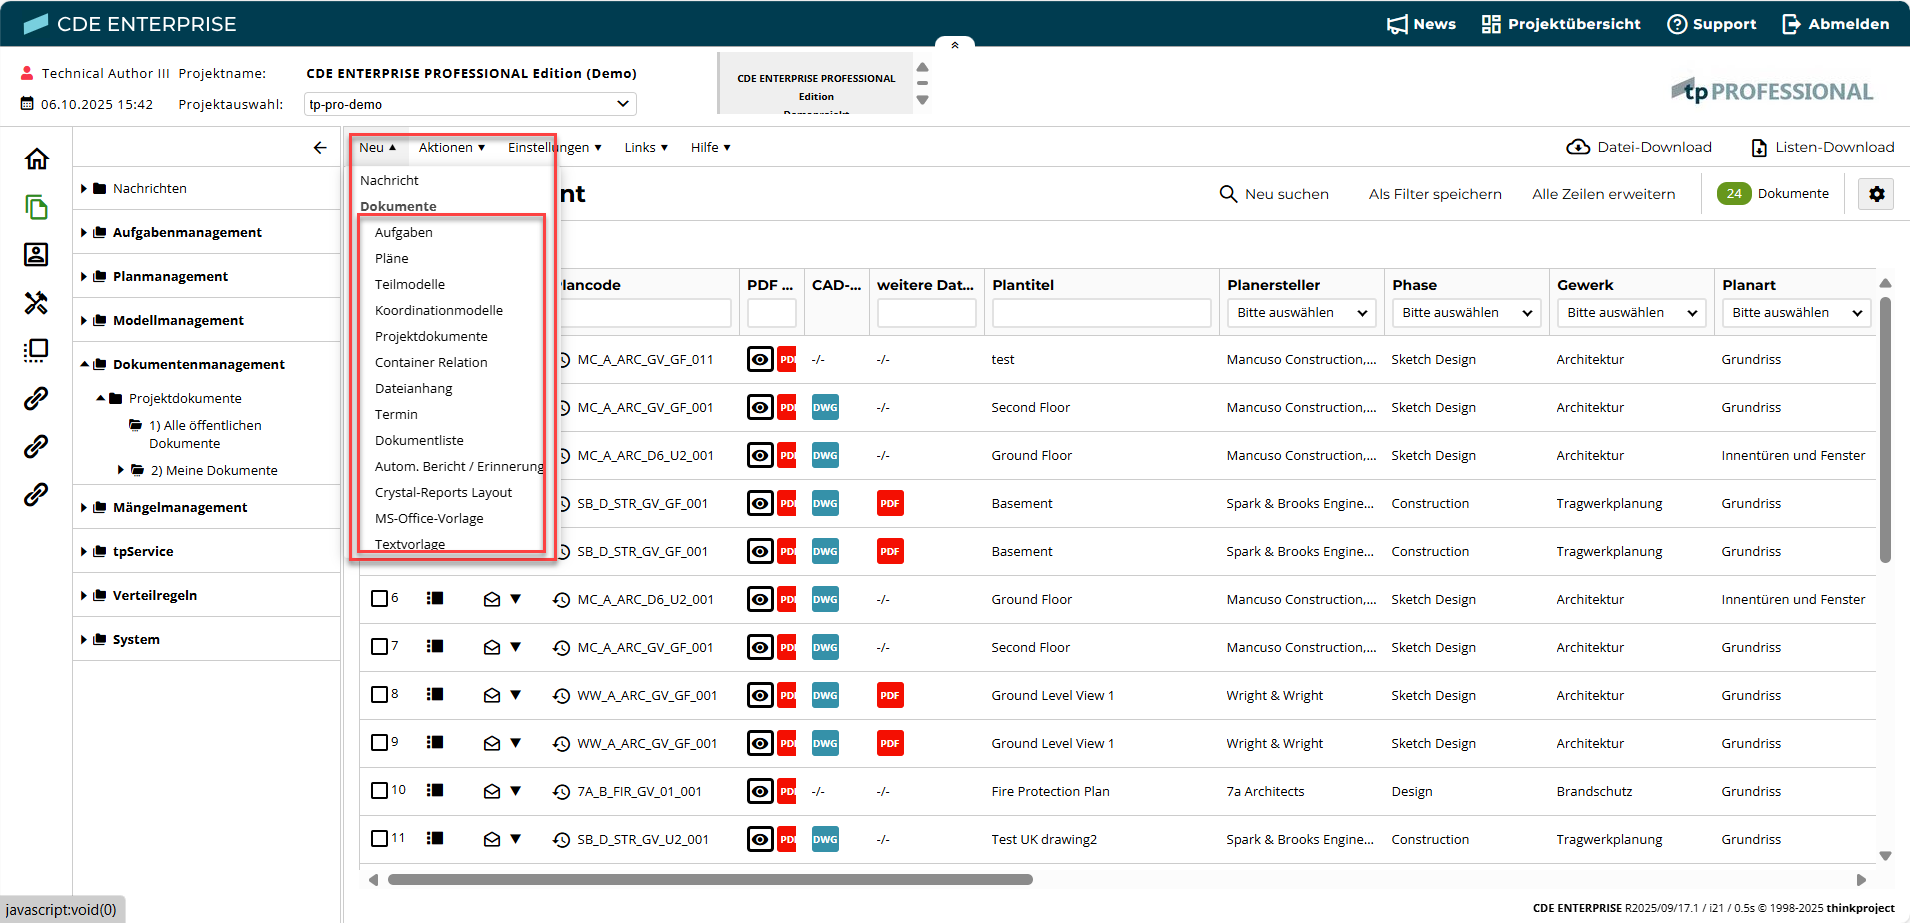1910x923 pixels.
Task: Click Als Filter speichern
Action: (x=1434, y=194)
